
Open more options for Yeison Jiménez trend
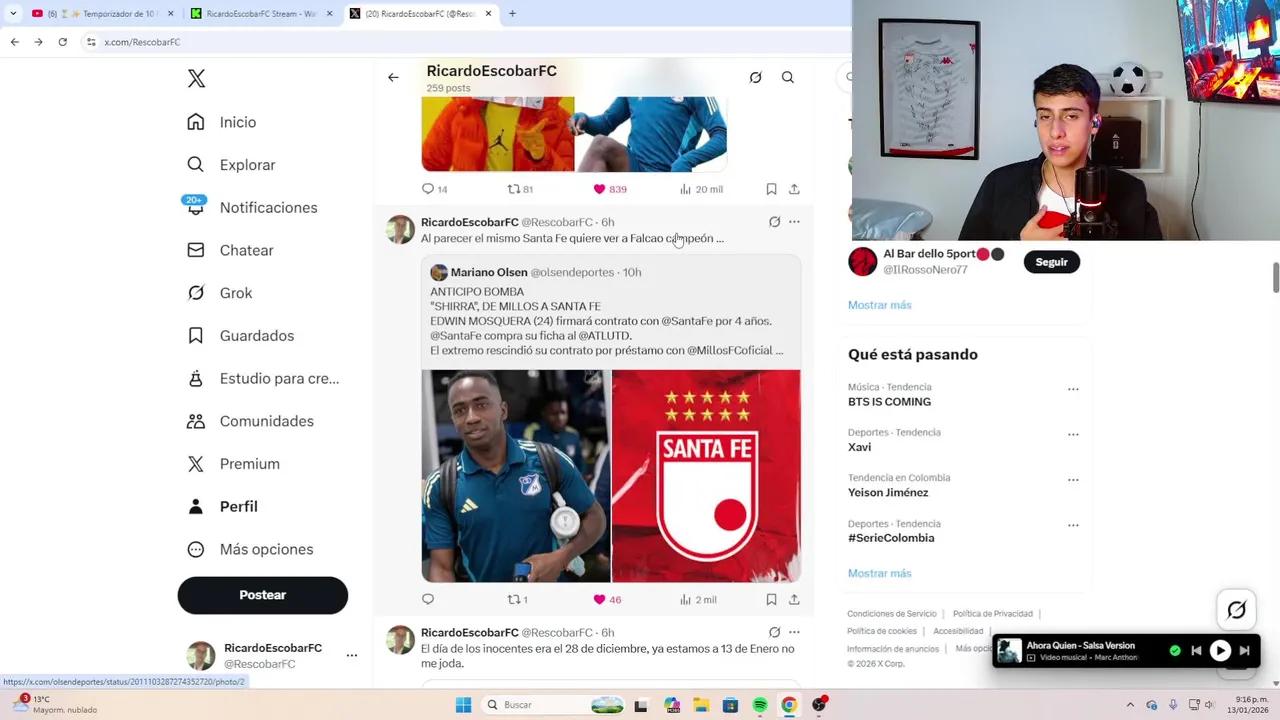tap(1073, 480)
